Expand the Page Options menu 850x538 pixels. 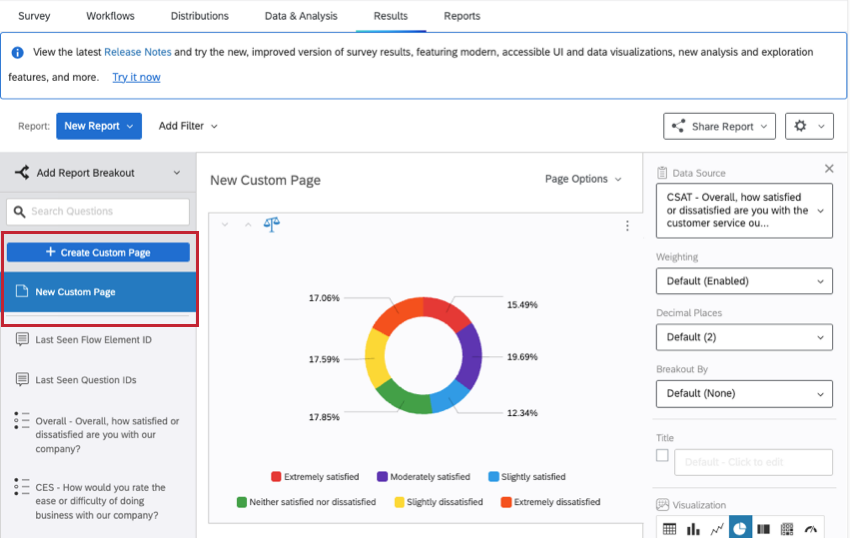click(583, 179)
